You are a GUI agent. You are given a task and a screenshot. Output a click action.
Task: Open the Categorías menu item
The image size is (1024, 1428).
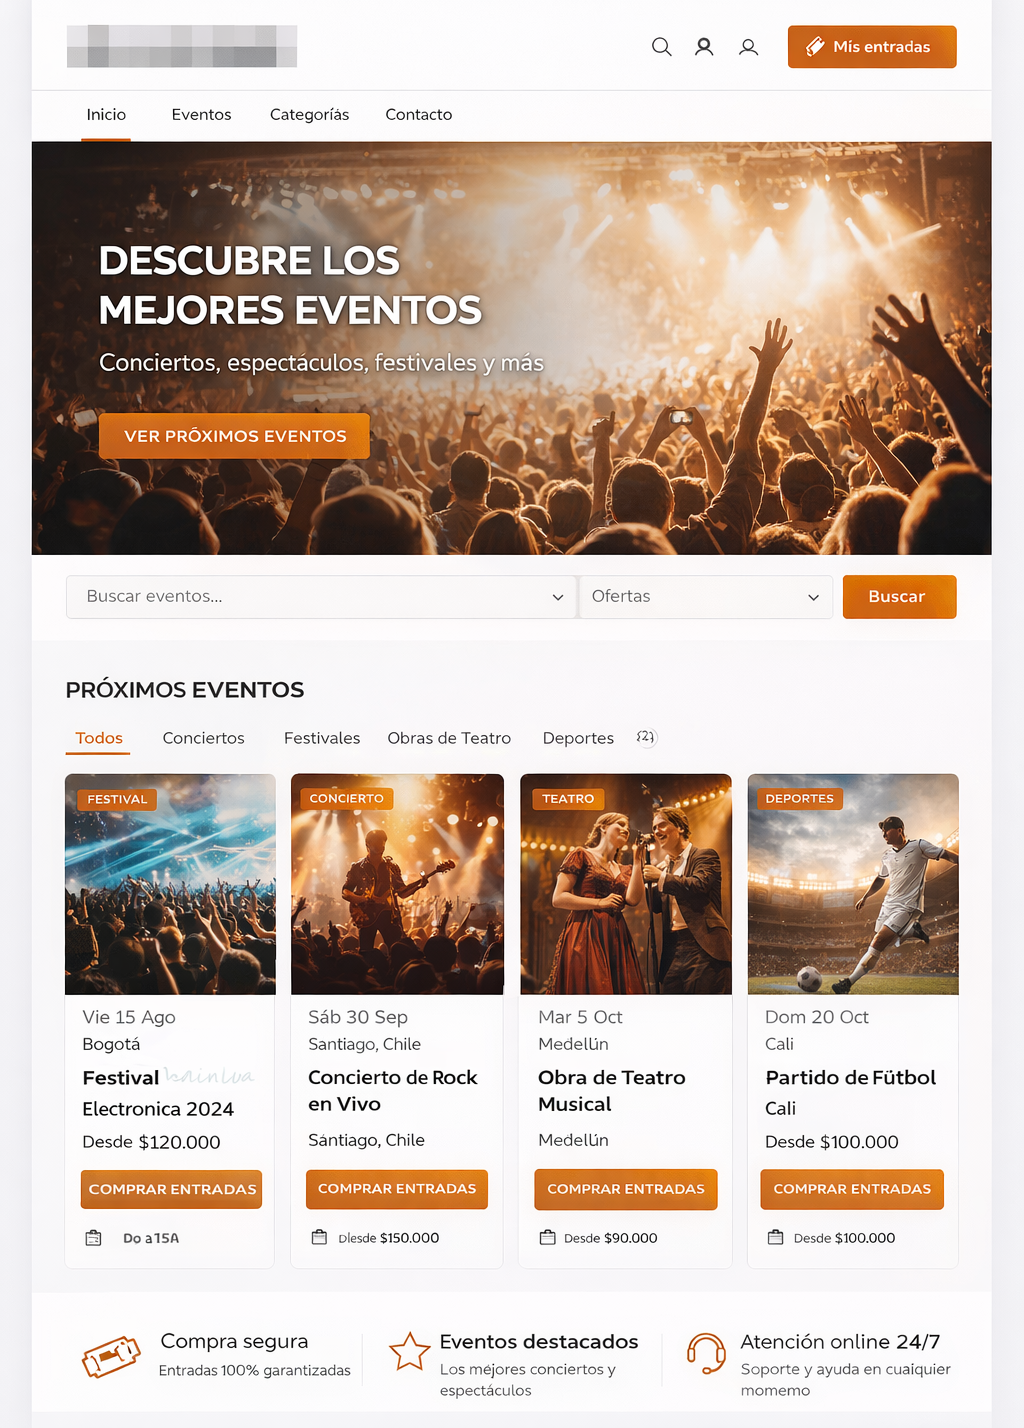pyautogui.click(x=309, y=115)
